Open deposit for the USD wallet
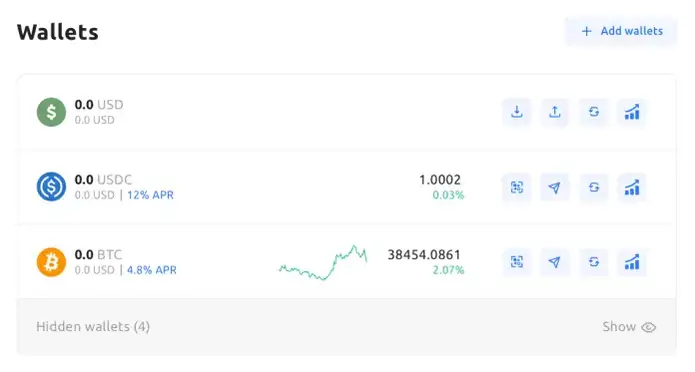Viewport: 695px width, 372px height. (x=516, y=112)
